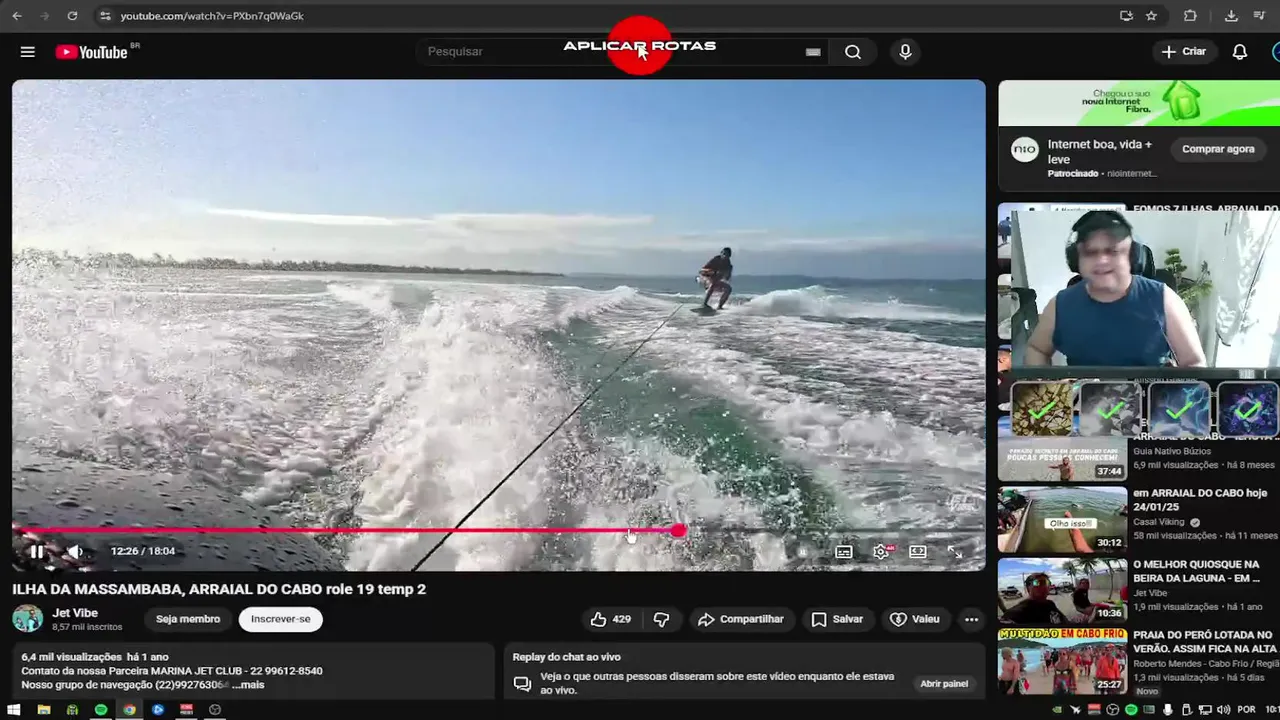Click 'Replay do chat ao vivo' heading
This screenshot has height=720, width=1280.
(567, 657)
